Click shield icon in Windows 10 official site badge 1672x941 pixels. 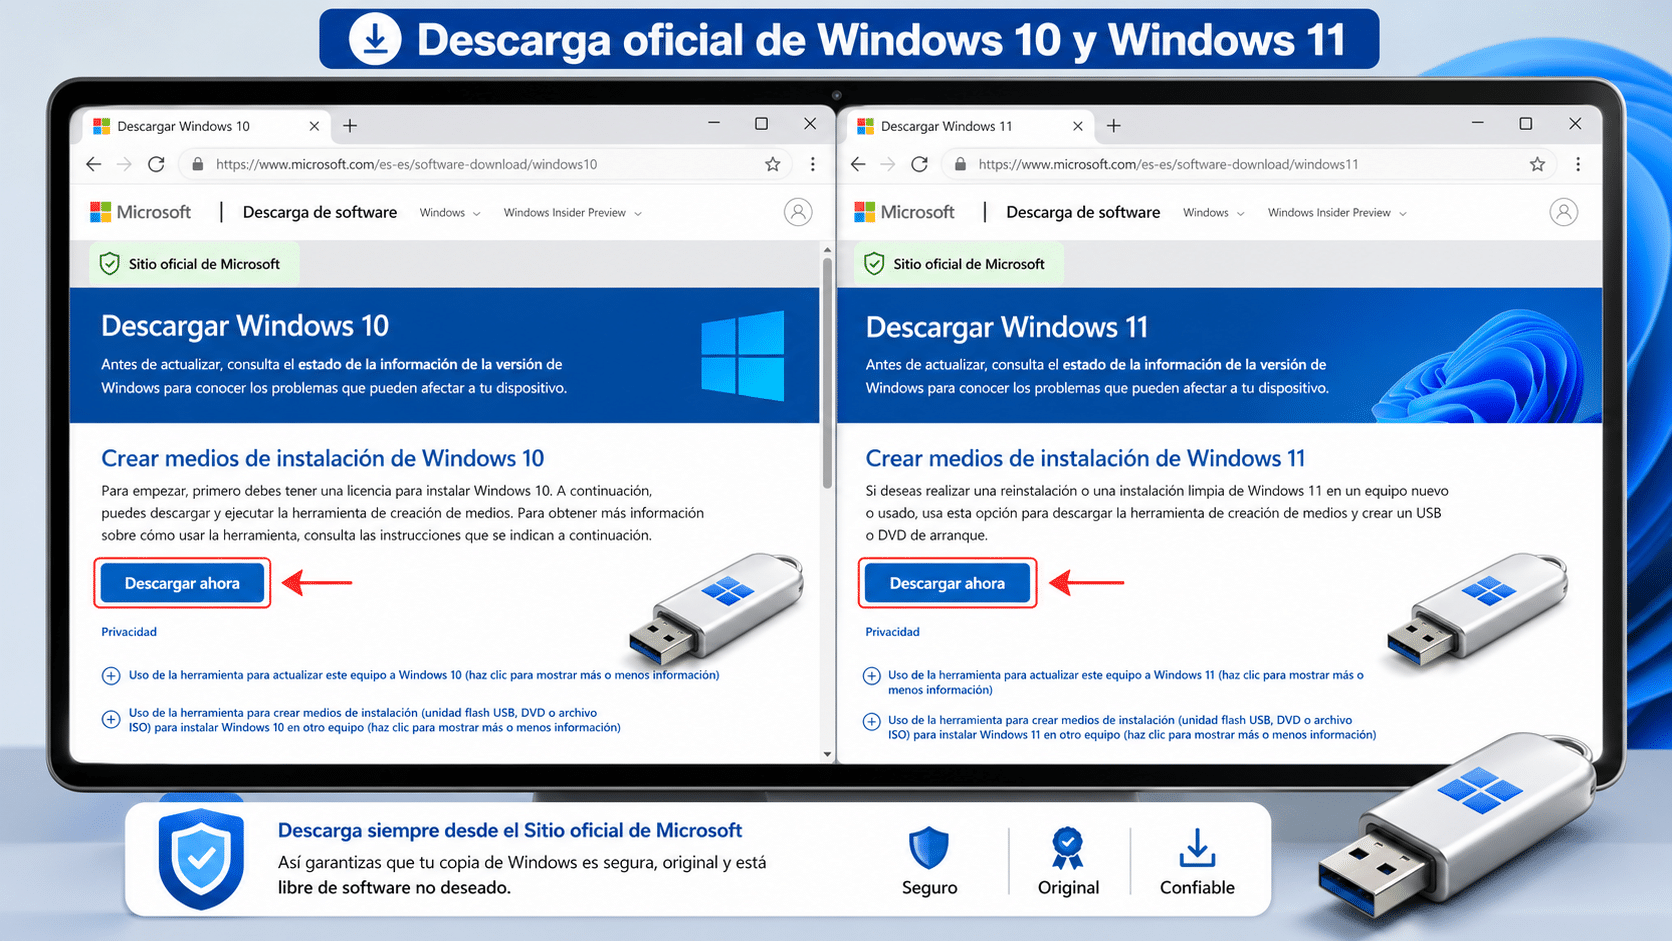pyautogui.click(x=110, y=264)
